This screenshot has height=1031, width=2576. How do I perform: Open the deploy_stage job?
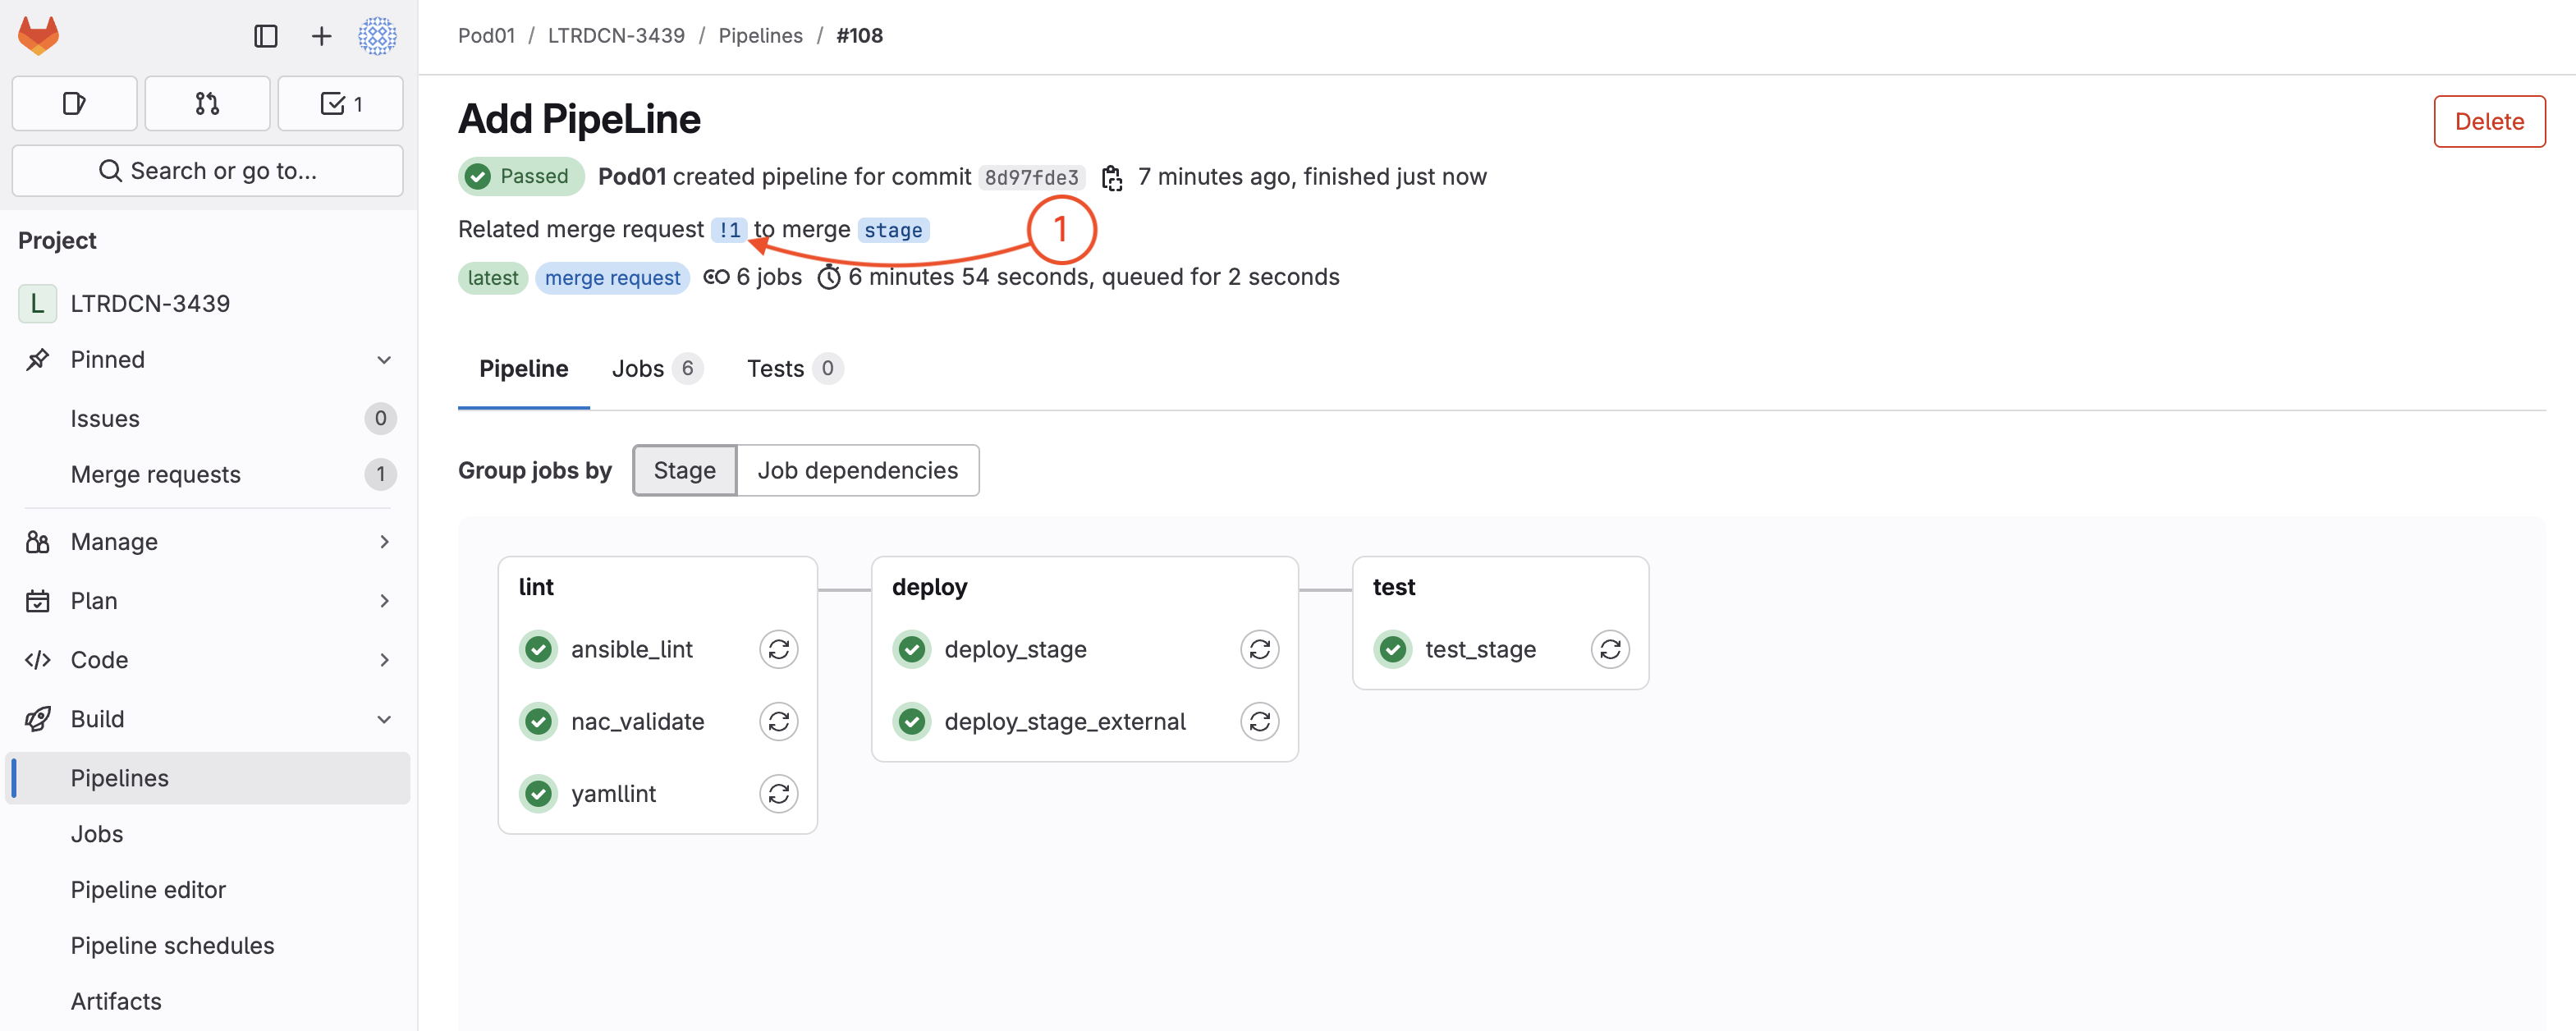click(x=1015, y=649)
